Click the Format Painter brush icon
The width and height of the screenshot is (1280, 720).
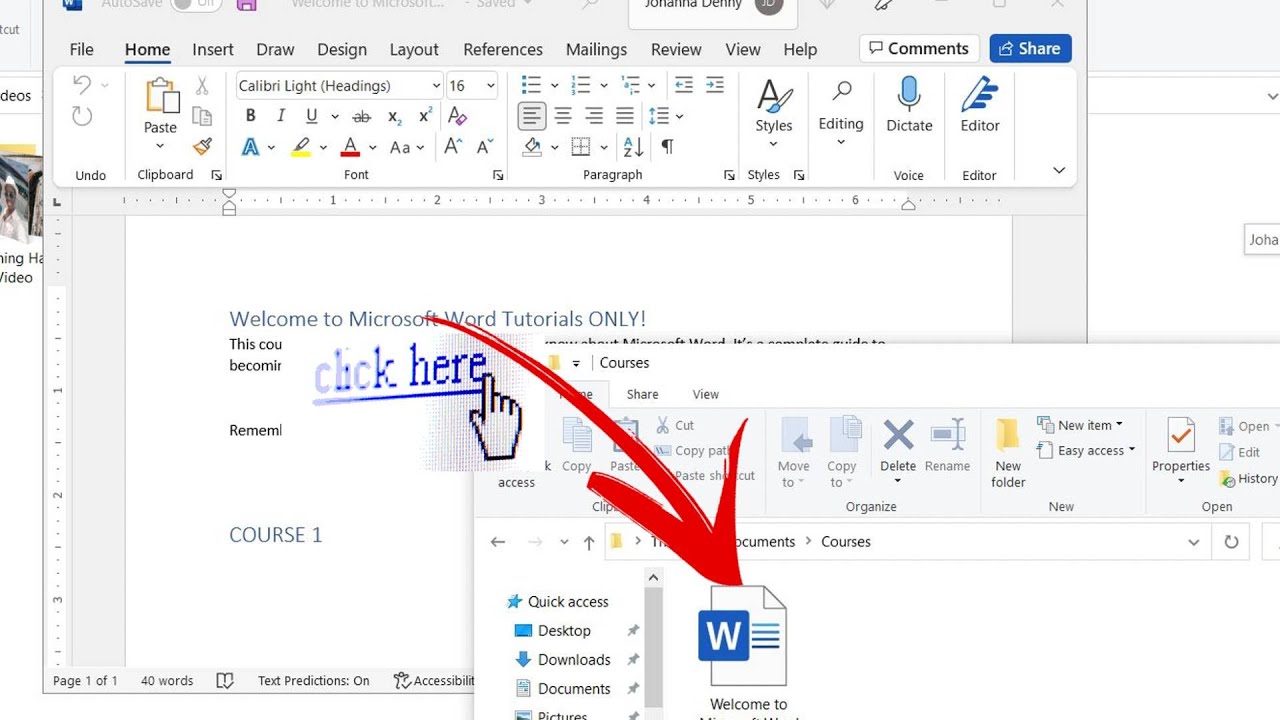coord(203,146)
